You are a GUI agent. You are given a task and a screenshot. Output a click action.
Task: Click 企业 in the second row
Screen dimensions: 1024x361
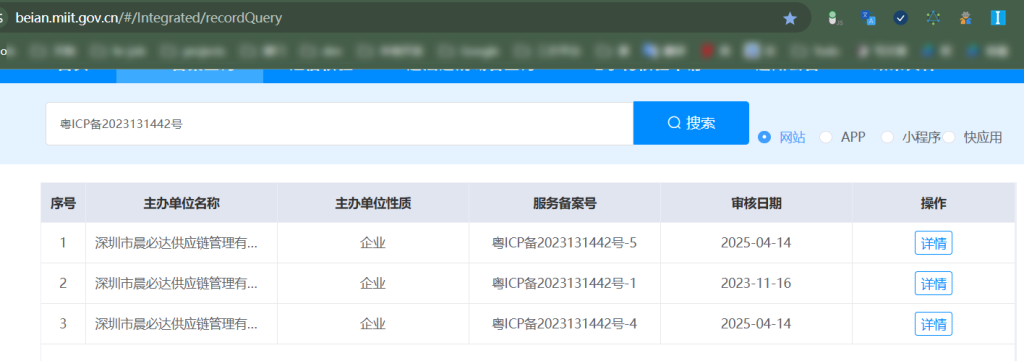point(373,283)
